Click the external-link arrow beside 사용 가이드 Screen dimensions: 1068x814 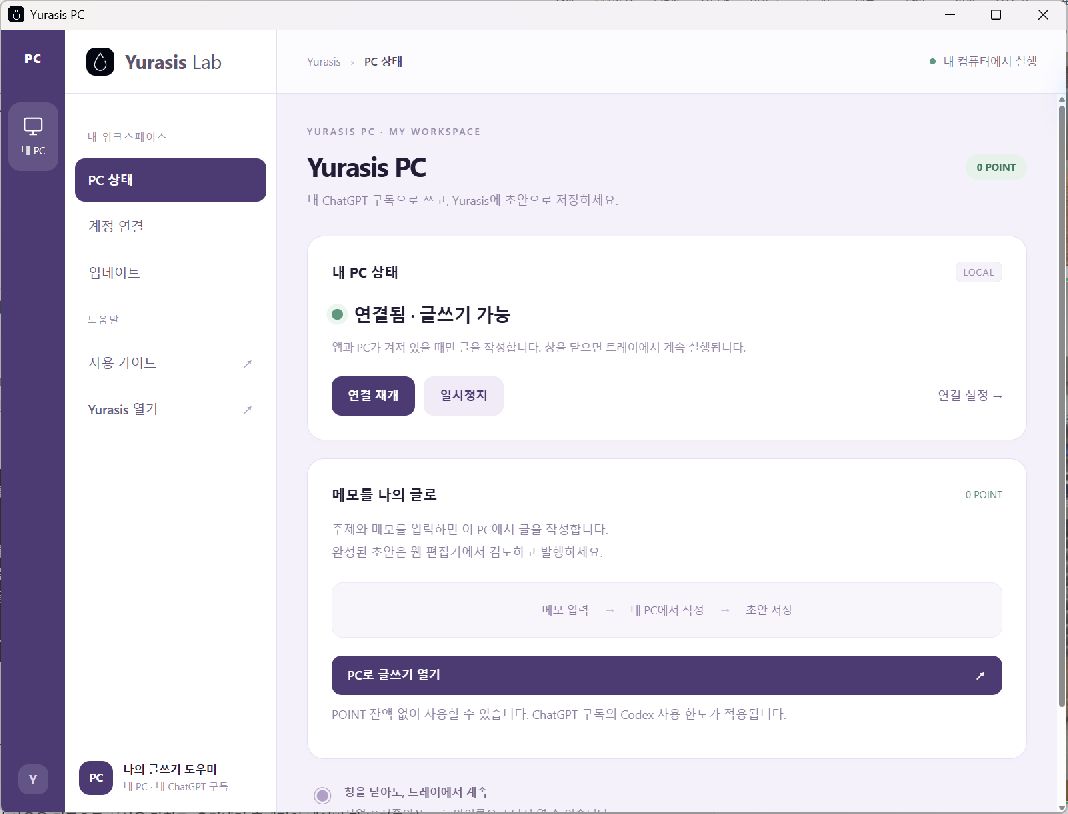tap(247, 364)
